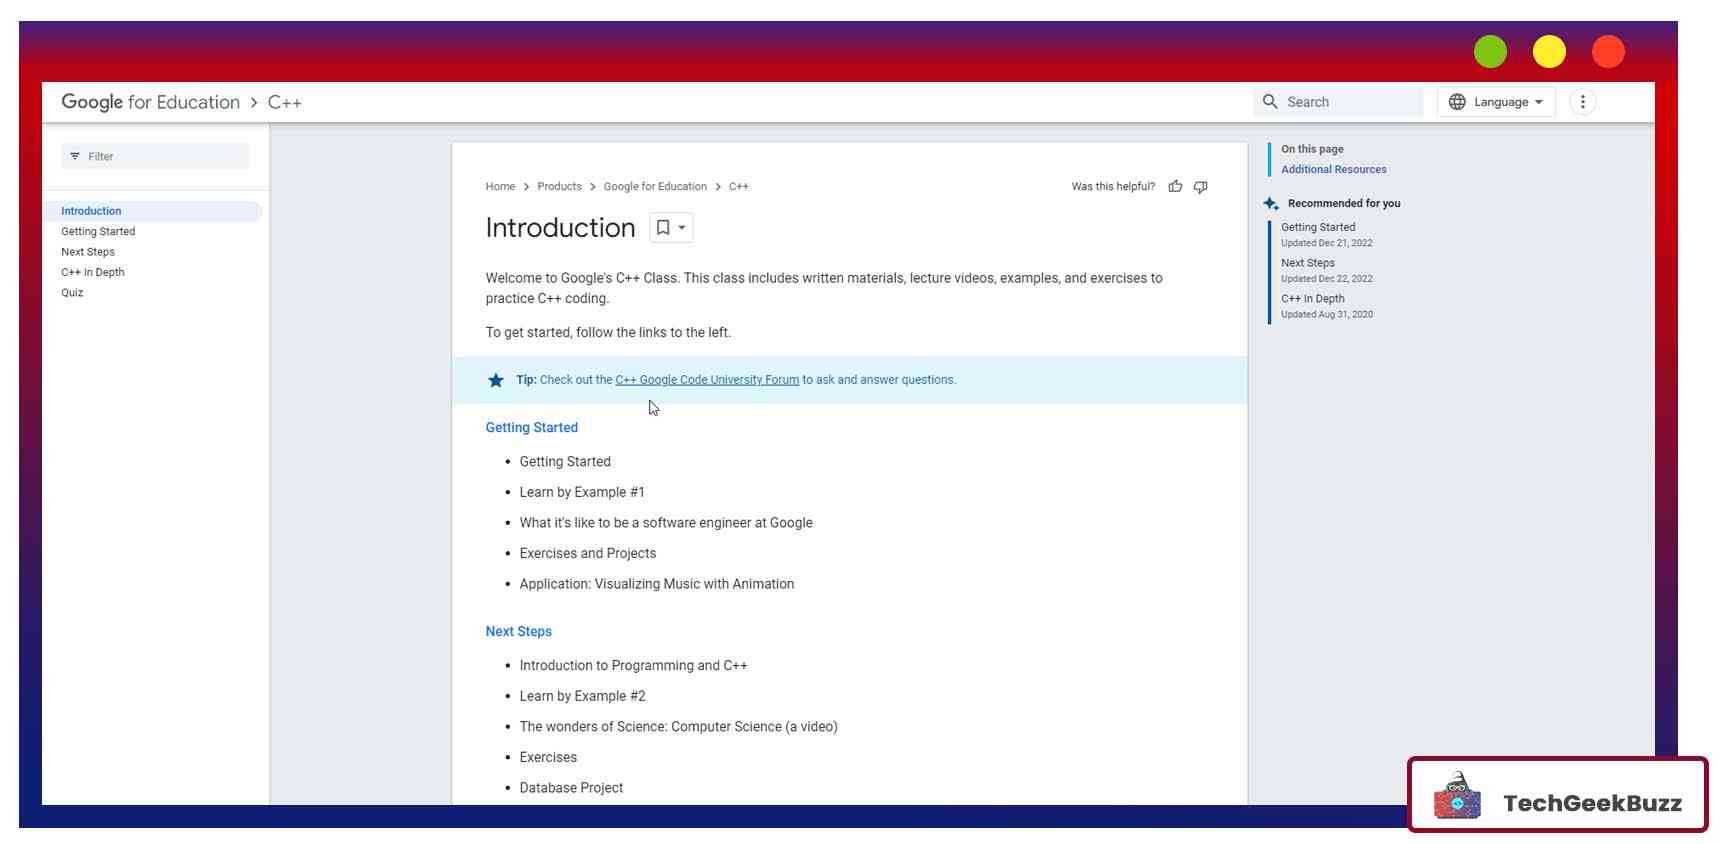This screenshot has width=1725, height=844.
Task: Click the globe icon on Language button
Action: [1457, 102]
